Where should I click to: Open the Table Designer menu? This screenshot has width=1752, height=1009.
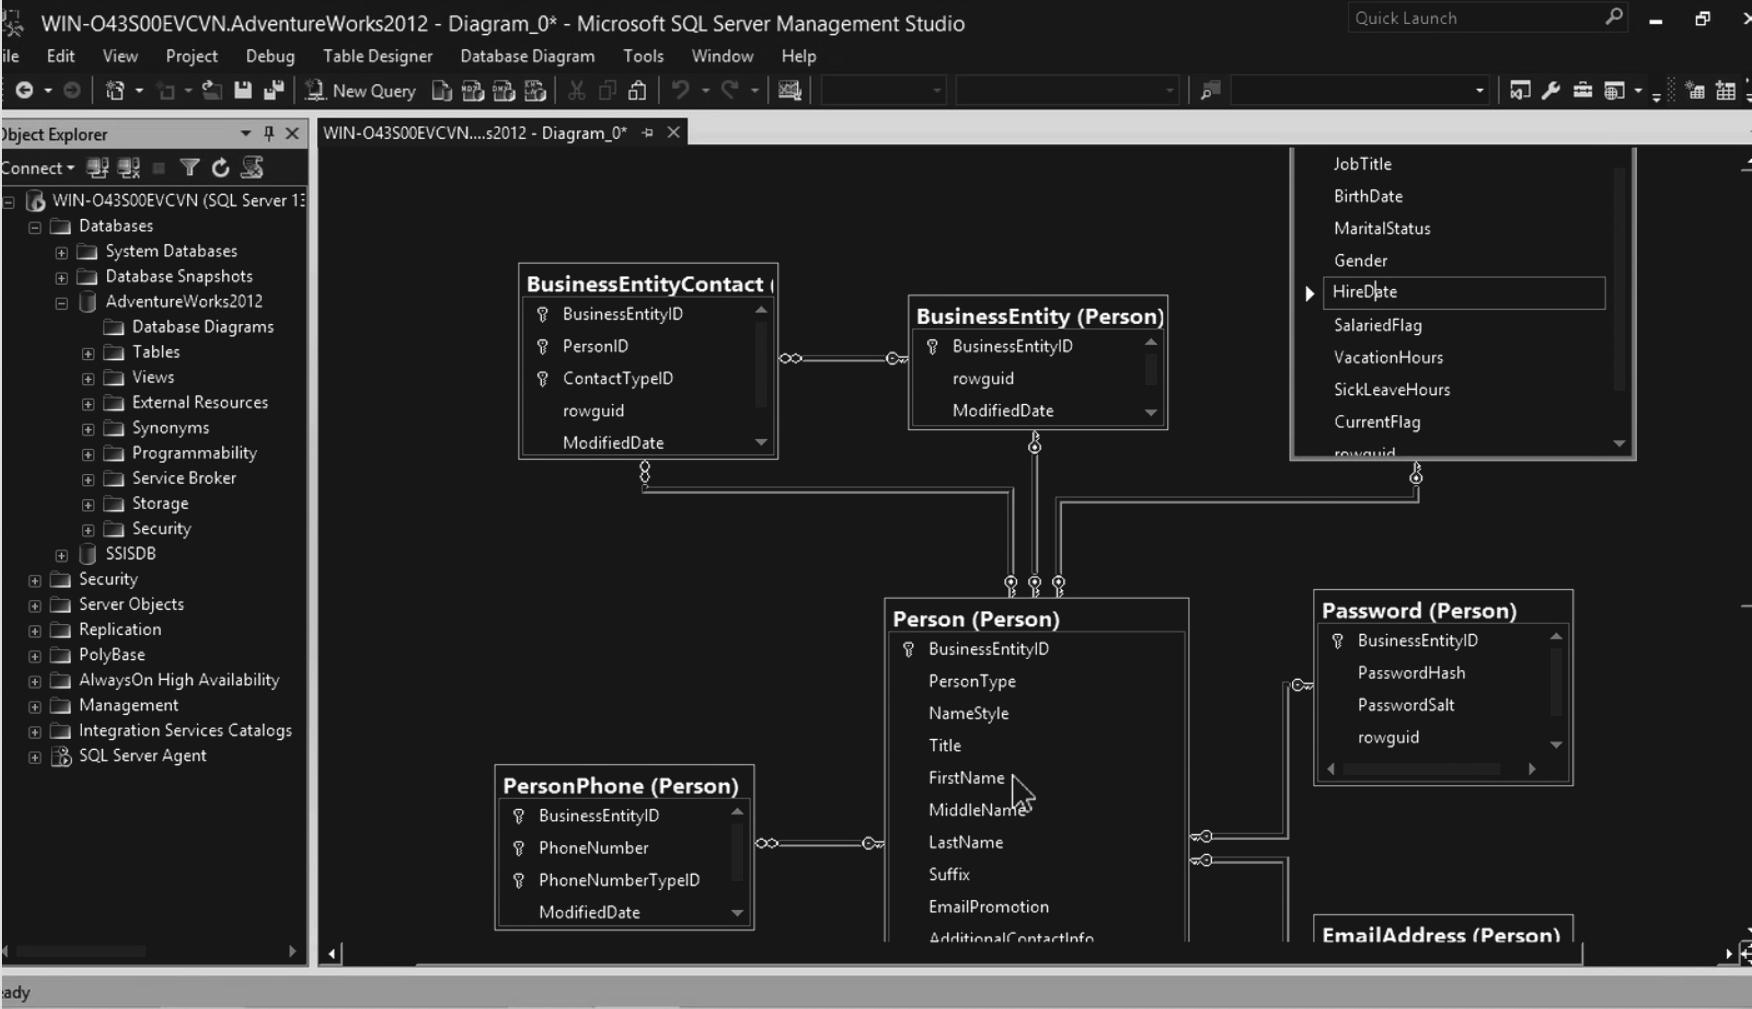point(377,56)
